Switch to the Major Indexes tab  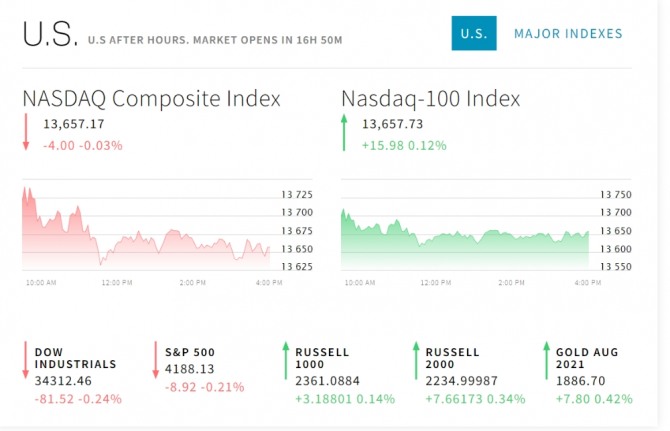[568, 34]
